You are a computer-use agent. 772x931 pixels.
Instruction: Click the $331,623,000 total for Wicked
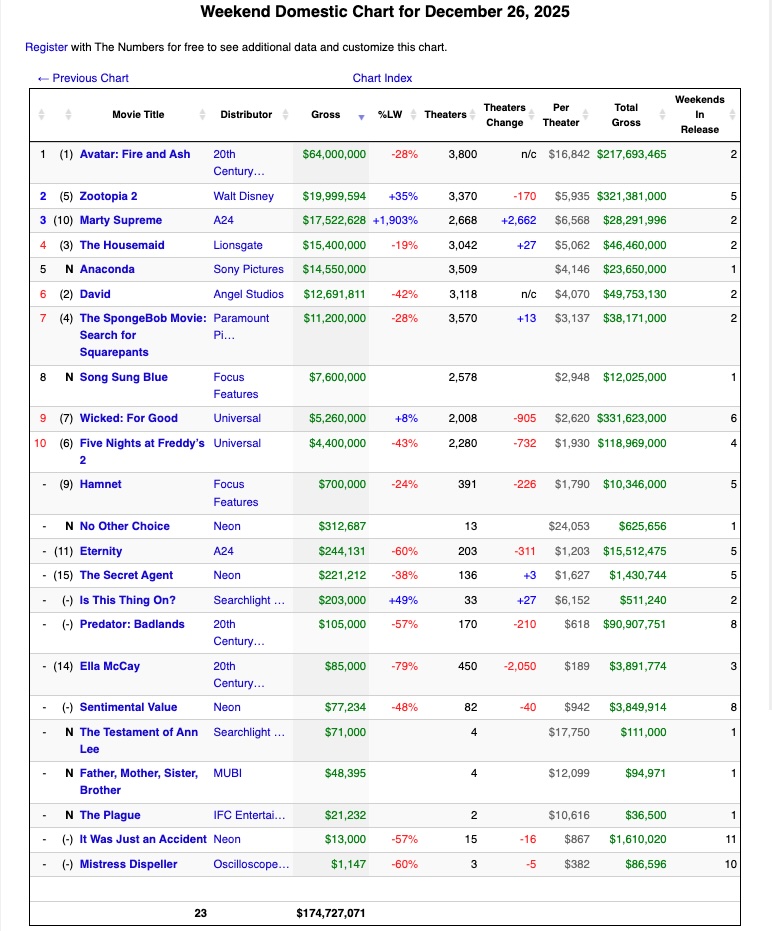[632, 418]
